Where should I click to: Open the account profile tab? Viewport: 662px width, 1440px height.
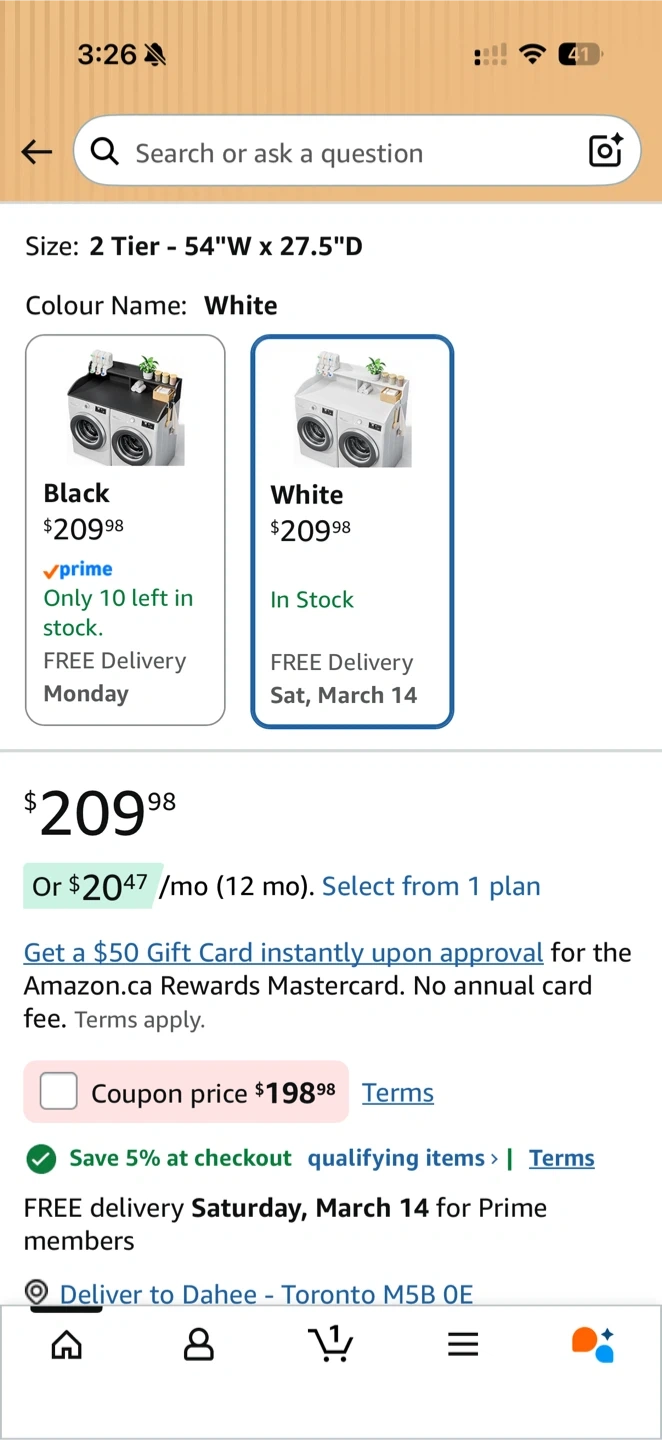click(x=199, y=1344)
